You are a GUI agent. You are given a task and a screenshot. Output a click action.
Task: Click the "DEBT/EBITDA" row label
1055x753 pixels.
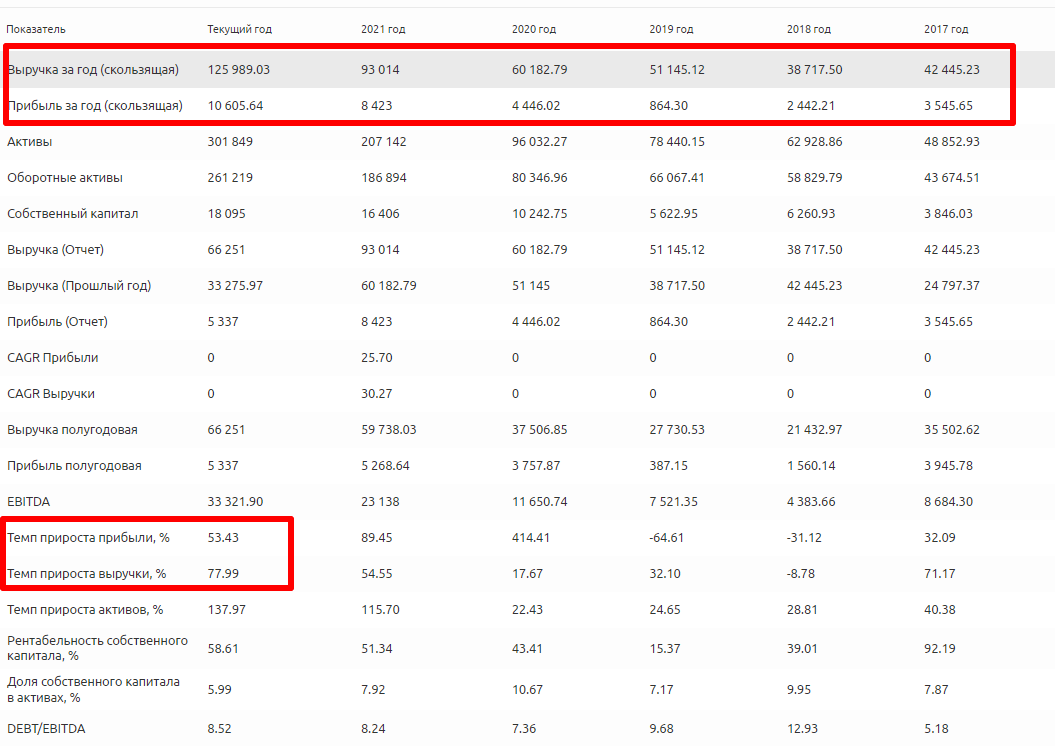[46, 729]
